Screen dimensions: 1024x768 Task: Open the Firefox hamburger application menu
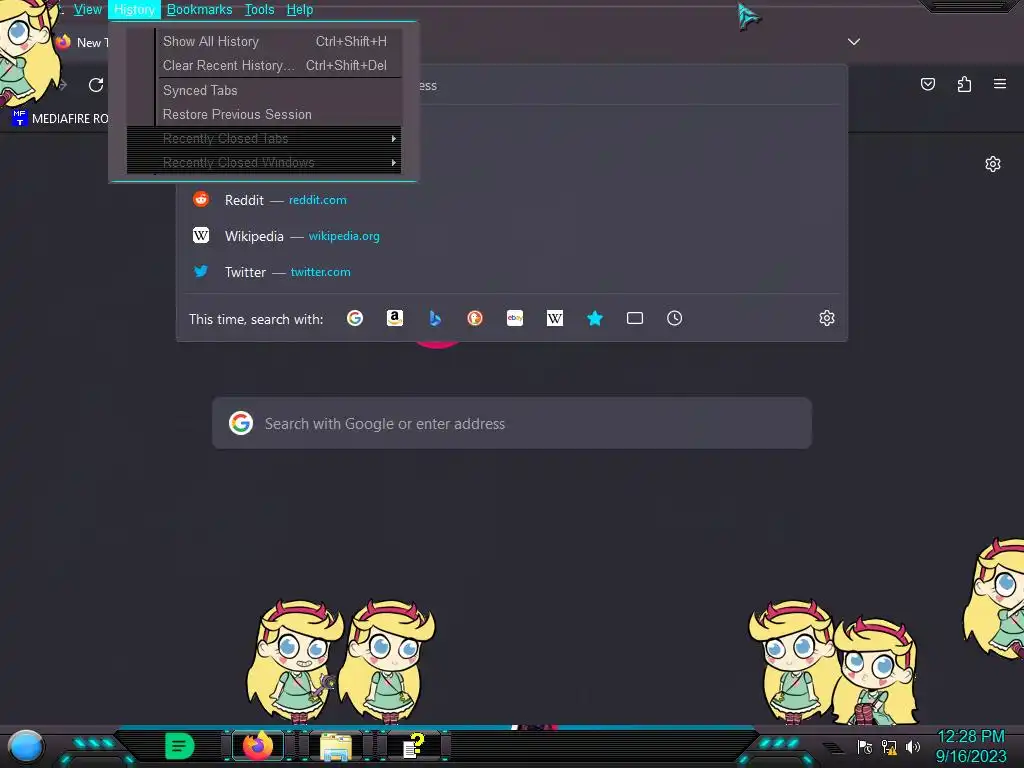[x=1000, y=84]
